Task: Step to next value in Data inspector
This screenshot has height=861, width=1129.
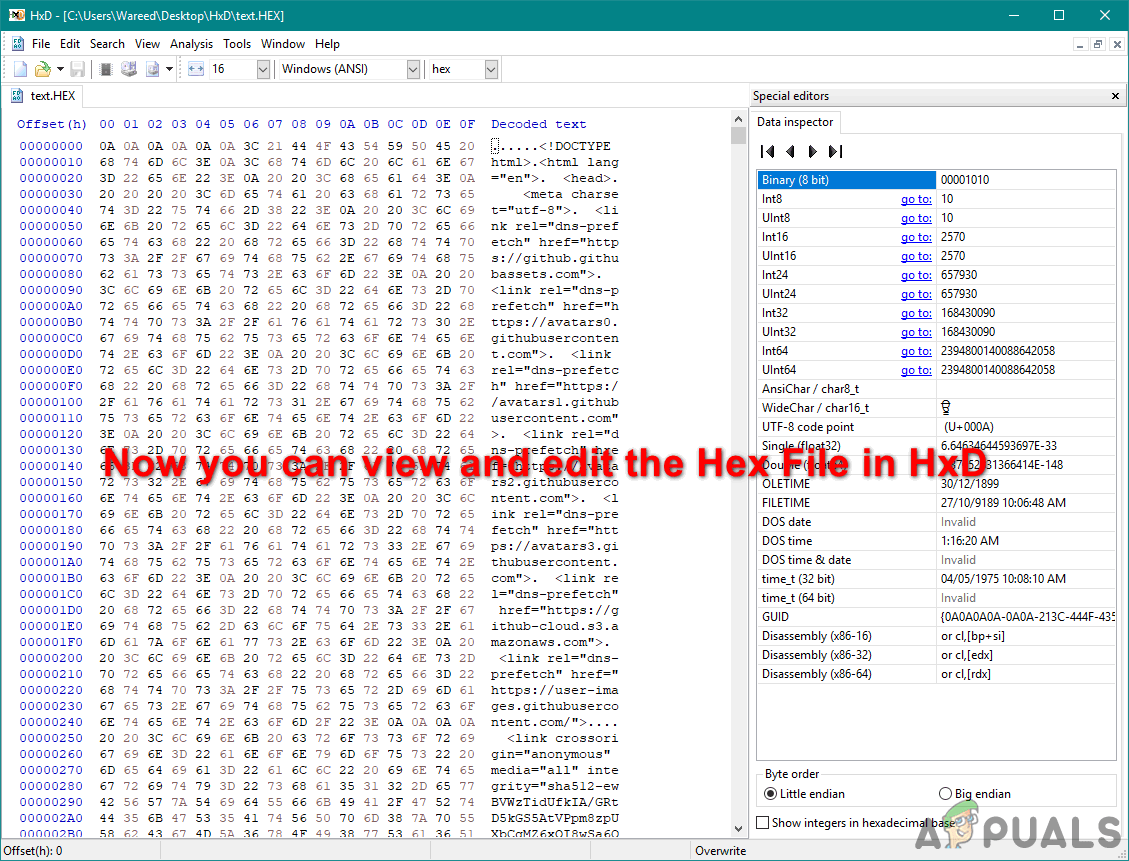Action: [812, 151]
